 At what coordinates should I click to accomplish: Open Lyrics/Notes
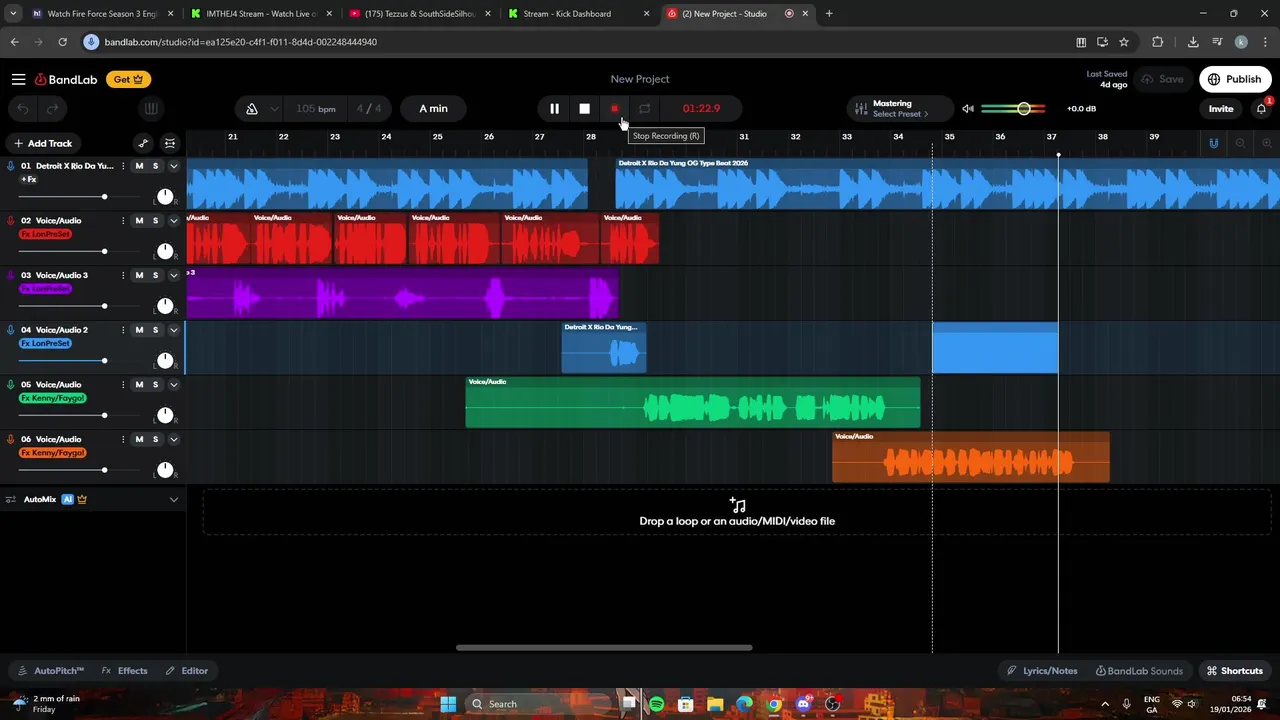point(1042,671)
